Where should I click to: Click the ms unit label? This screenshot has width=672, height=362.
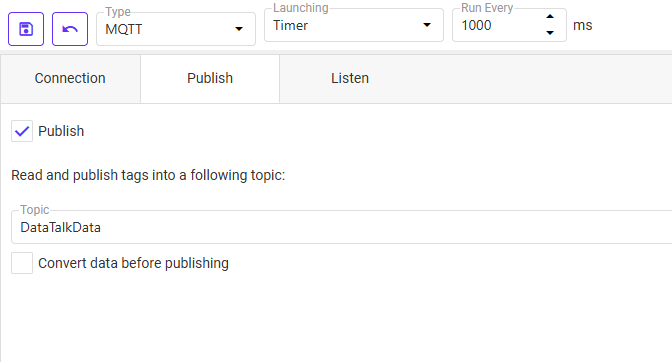pyautogui.click(x=582, y=25)
